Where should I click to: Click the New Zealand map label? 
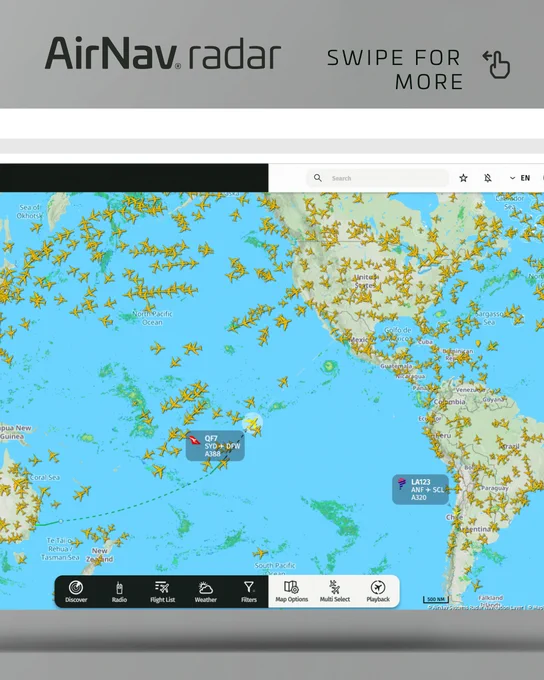click(x=99, y=555)
